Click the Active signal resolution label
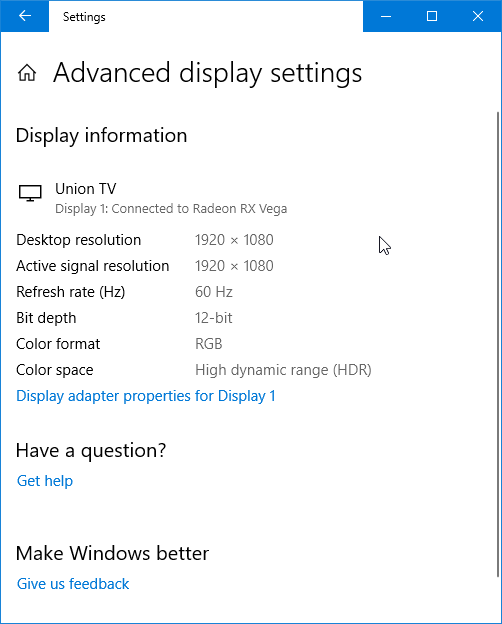502x624 pixels. pyautogui.click(x=92, y=266)
